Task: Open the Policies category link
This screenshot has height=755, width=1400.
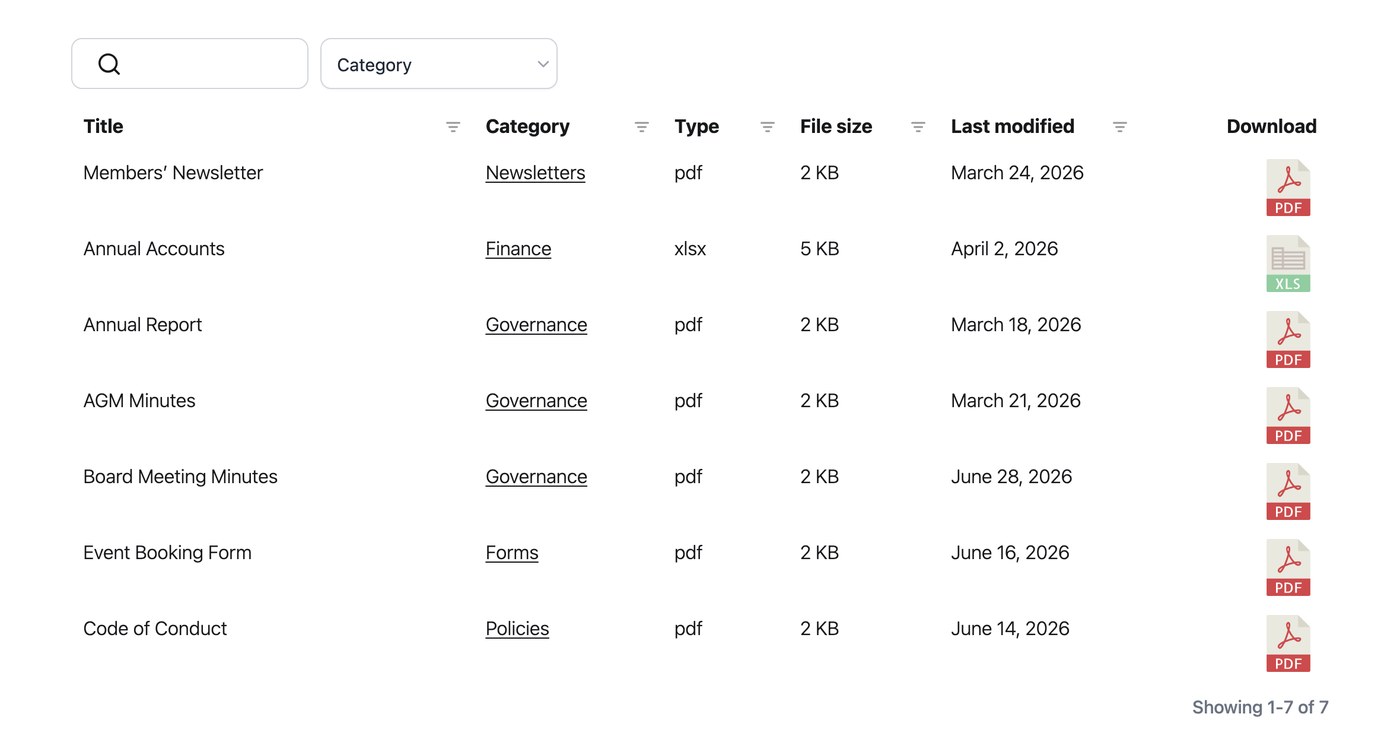Action: tap(517, 629)
